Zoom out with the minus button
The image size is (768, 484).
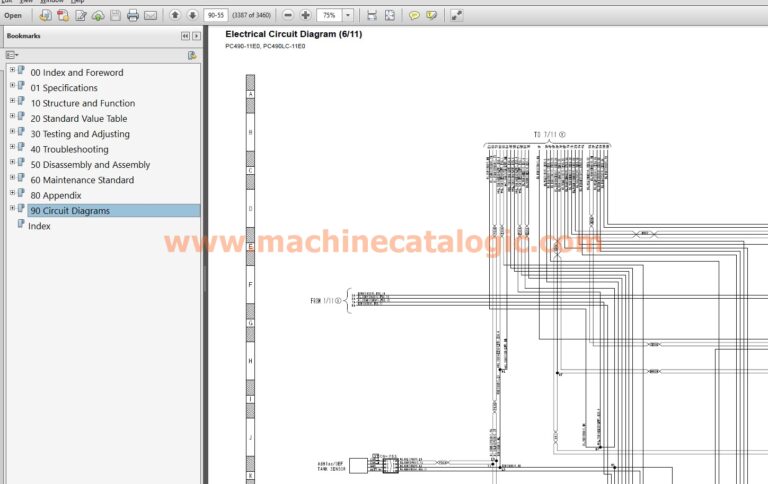click(x=288, y=15)
